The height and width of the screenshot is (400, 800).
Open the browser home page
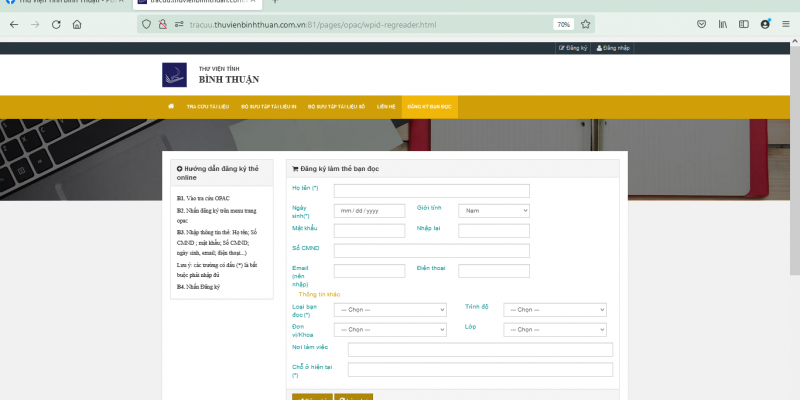(x=77, y=24)
